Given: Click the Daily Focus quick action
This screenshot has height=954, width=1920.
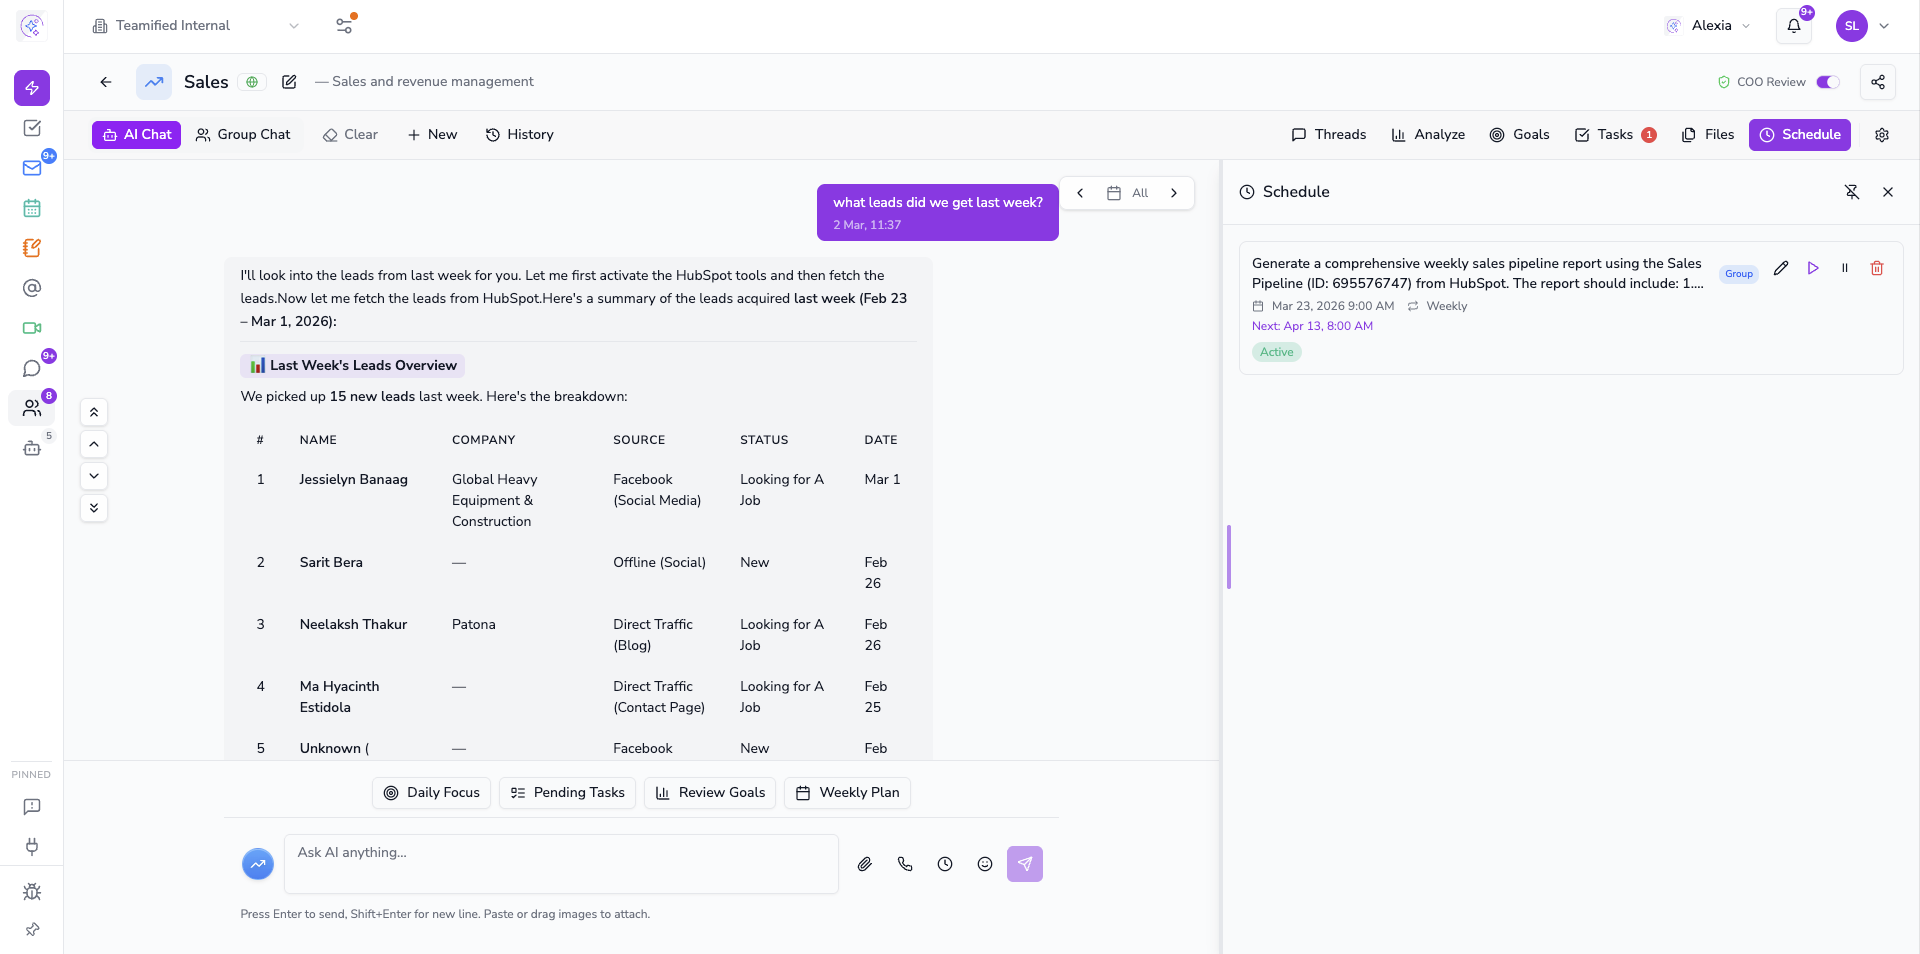Looking at the screenshot, I should tap(432, 793).
